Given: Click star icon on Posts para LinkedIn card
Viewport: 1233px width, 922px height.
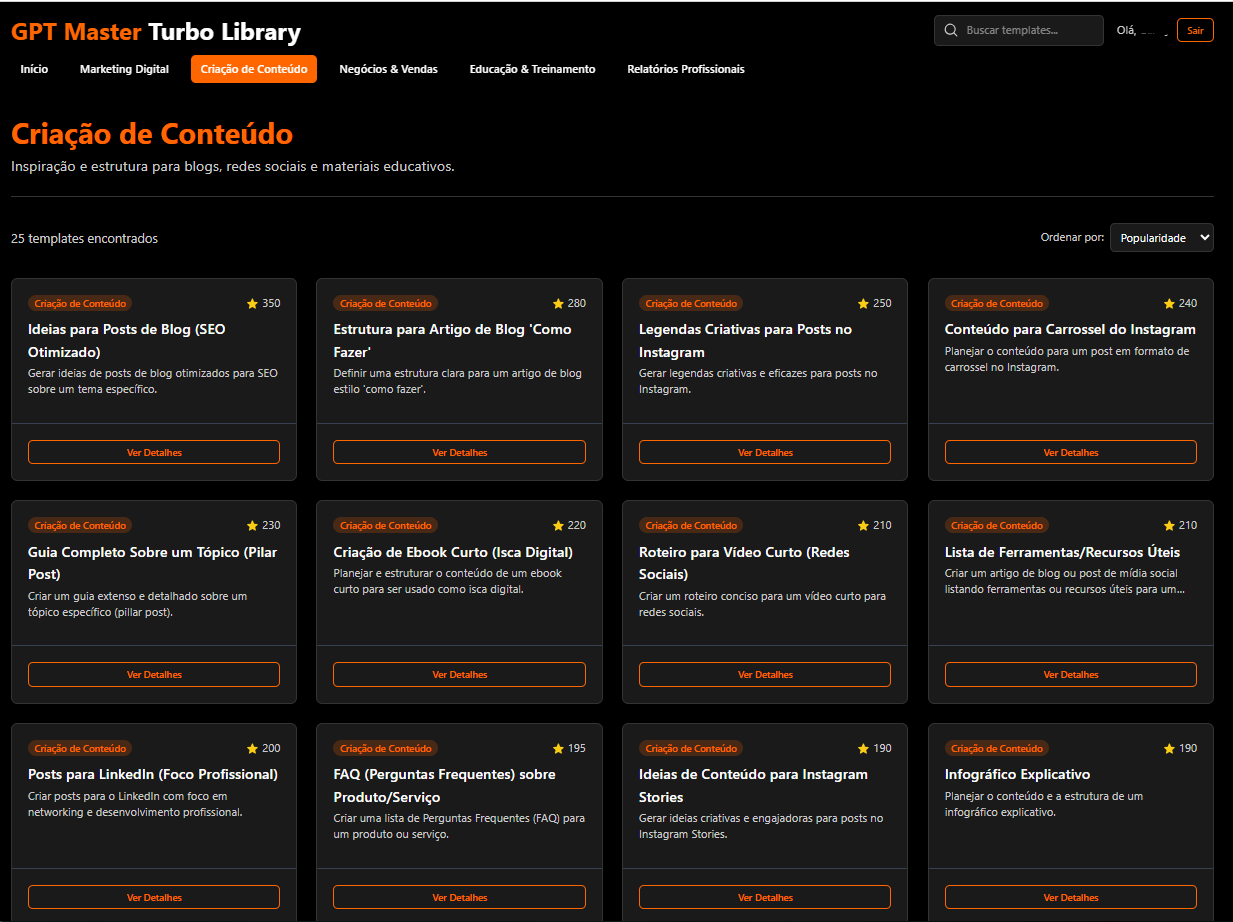Looking at the screenshot, I should [x=252, y=749].
